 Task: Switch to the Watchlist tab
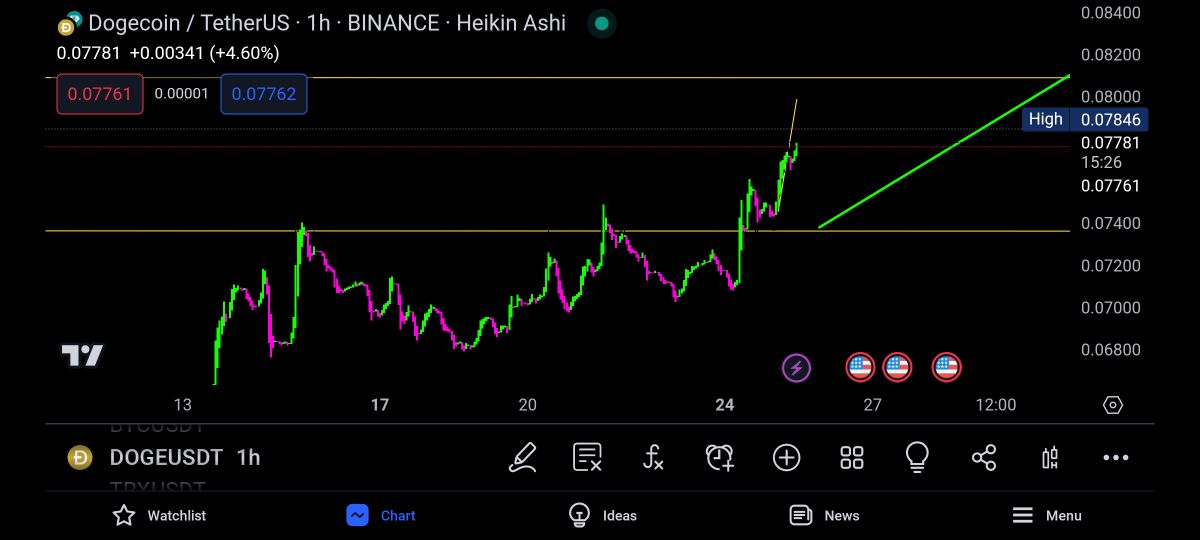coord(159,515)
